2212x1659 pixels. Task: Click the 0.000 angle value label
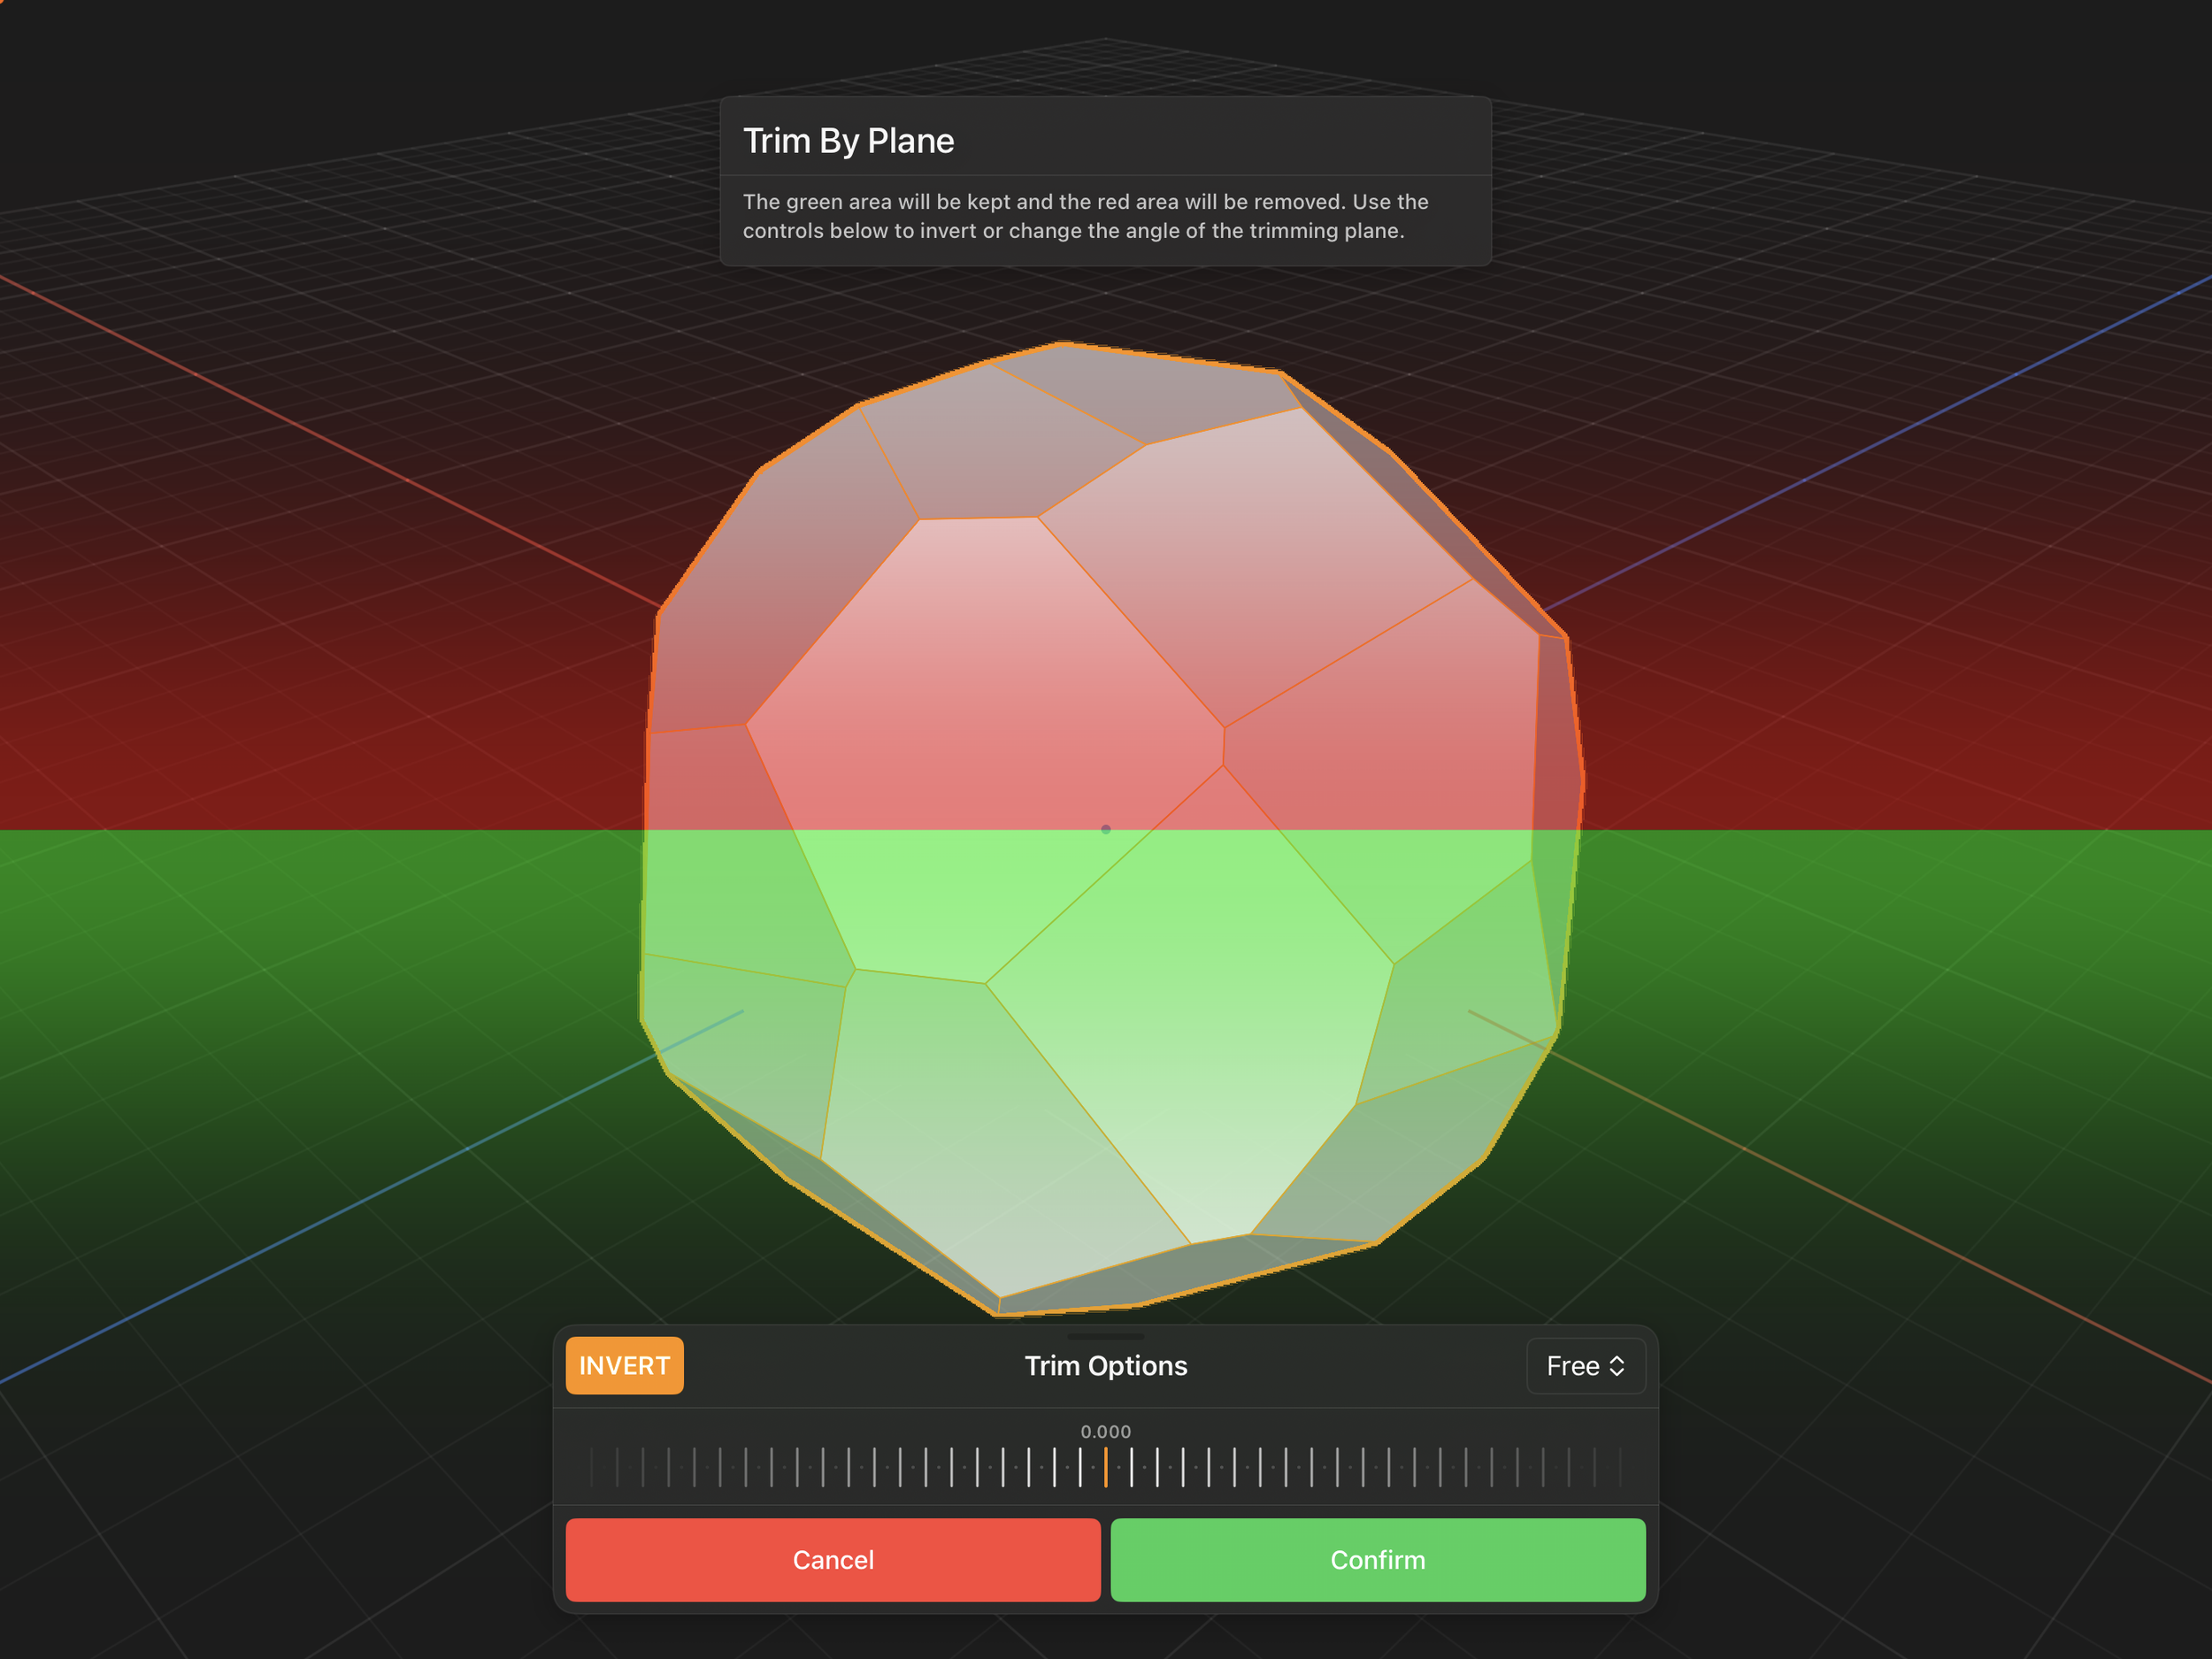(1105, 1432)
